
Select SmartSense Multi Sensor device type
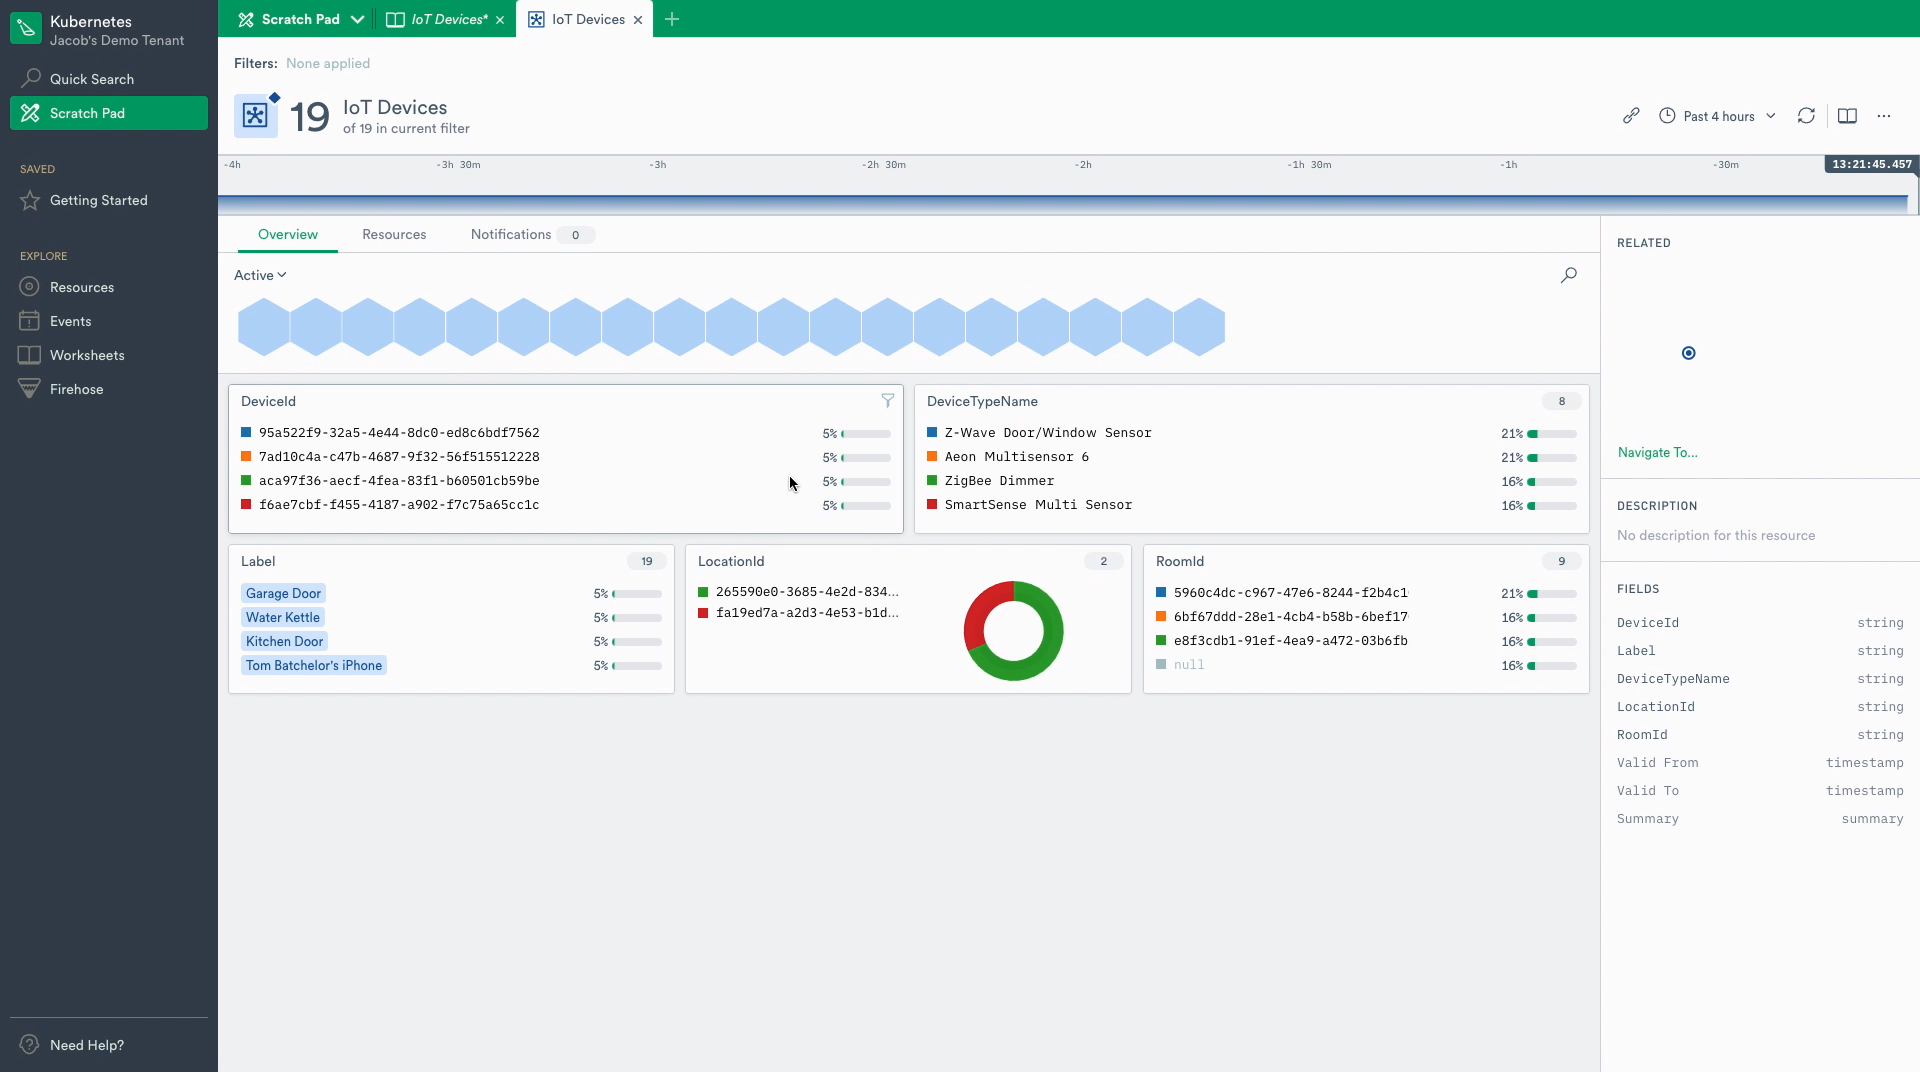click(x=1252, y=505)
